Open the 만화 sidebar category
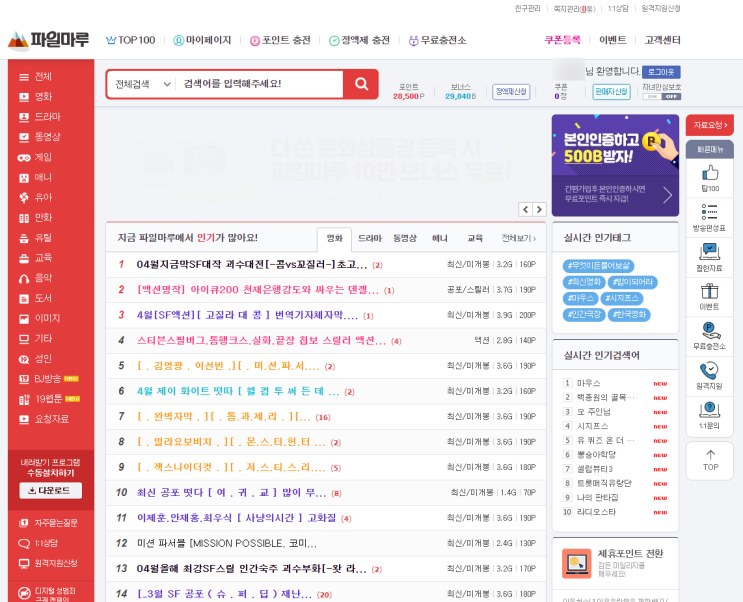 35,218
